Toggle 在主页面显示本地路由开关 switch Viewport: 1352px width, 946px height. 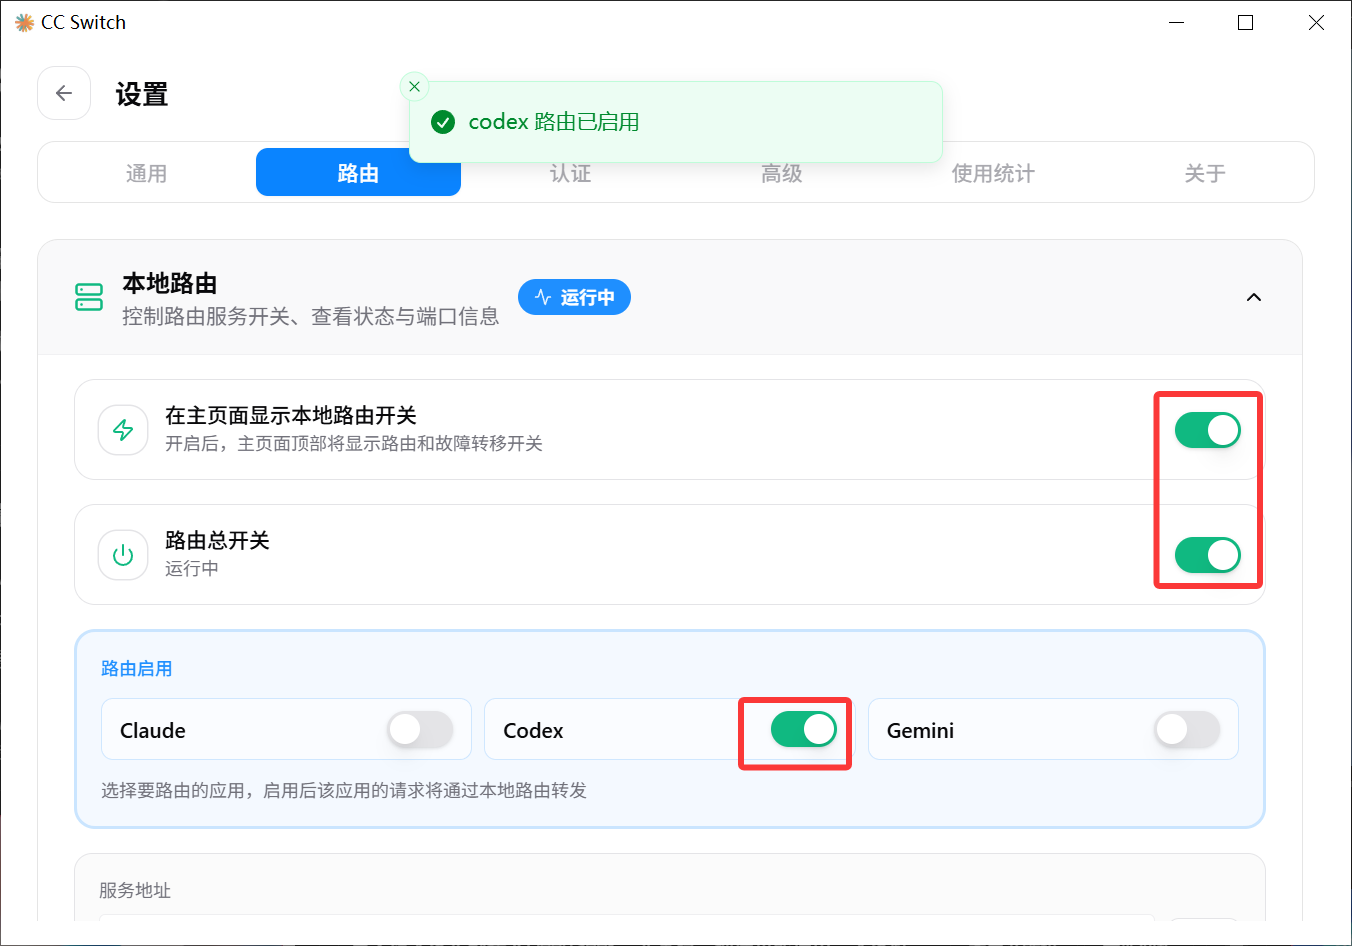click(x=1208, y=430)
